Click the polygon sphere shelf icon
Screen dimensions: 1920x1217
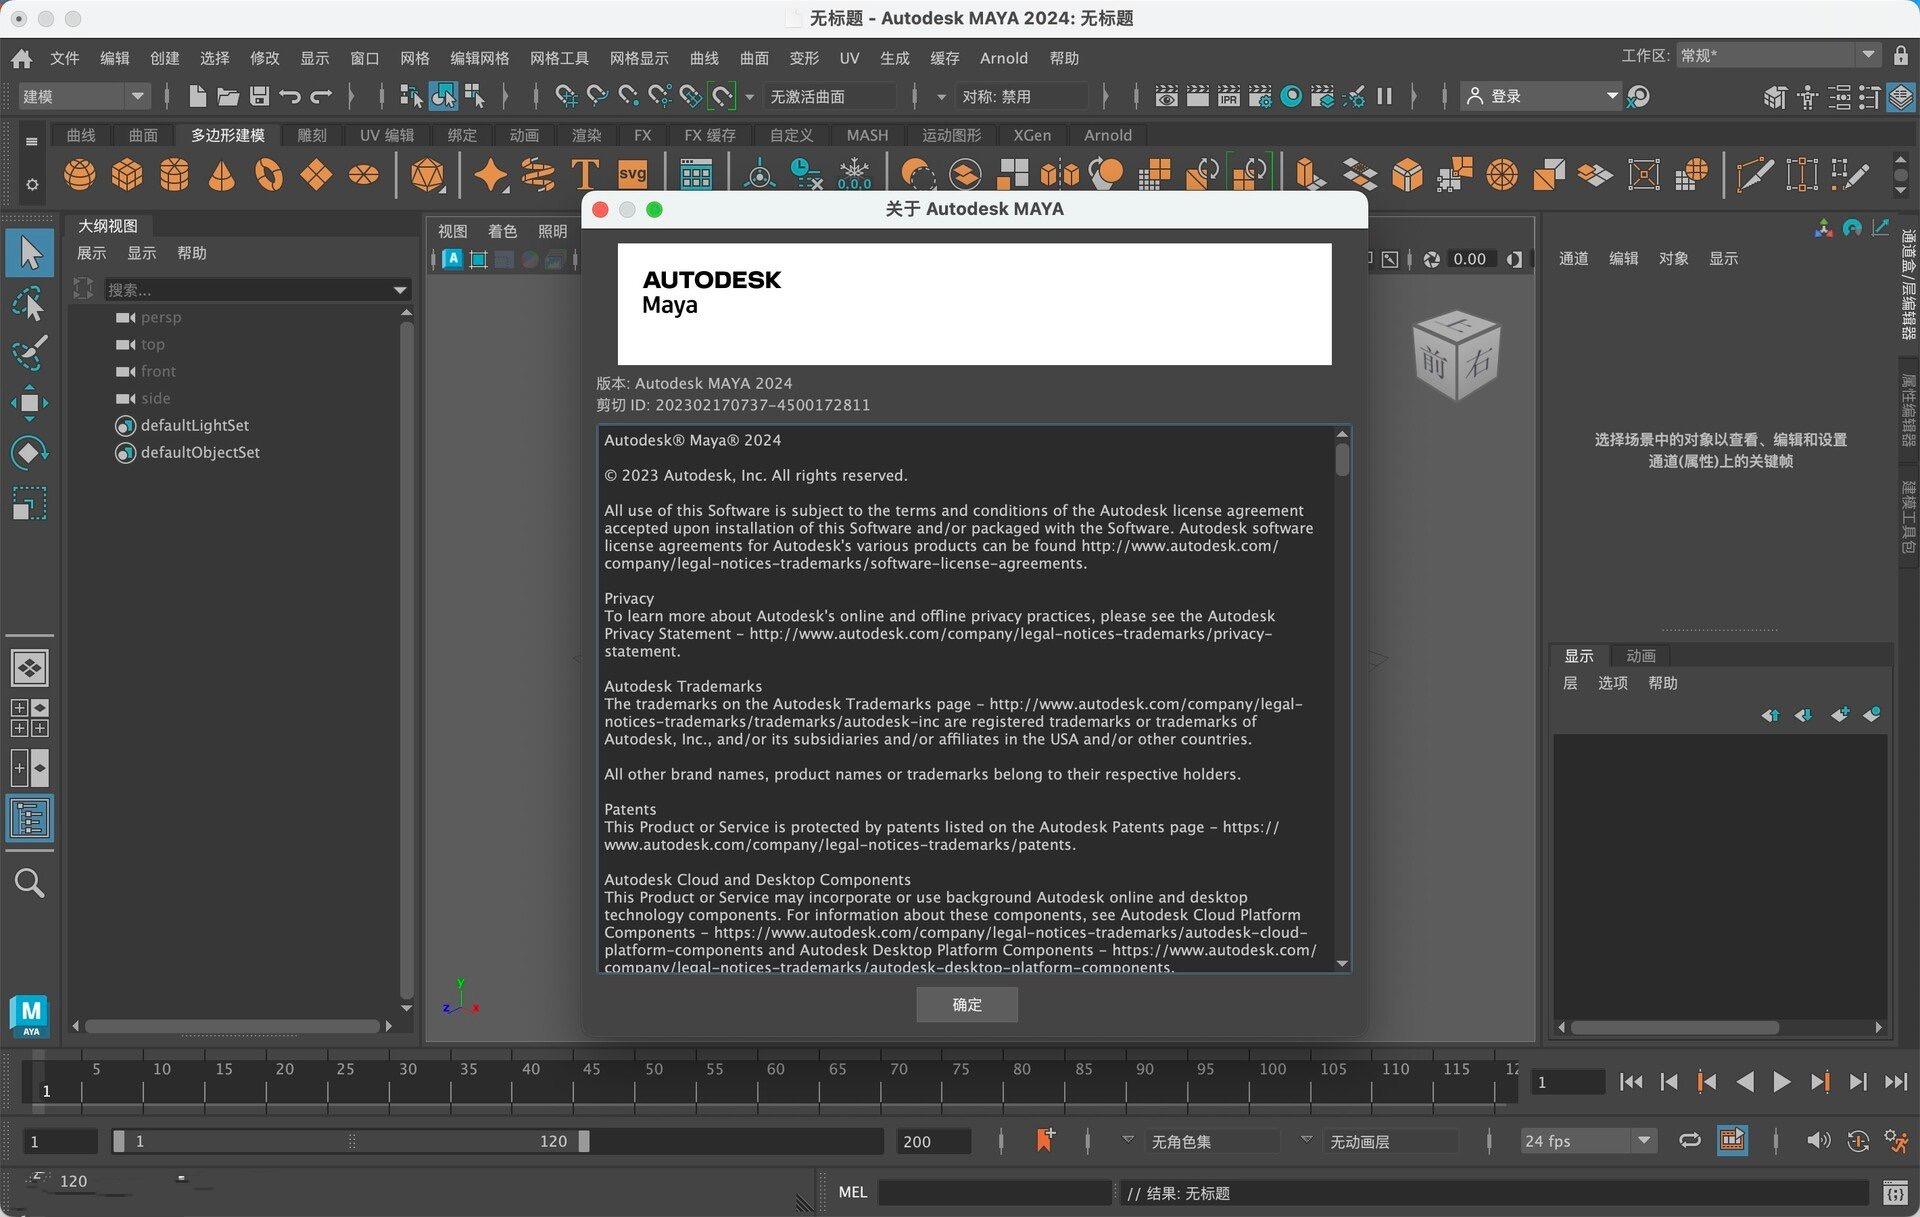80,175
